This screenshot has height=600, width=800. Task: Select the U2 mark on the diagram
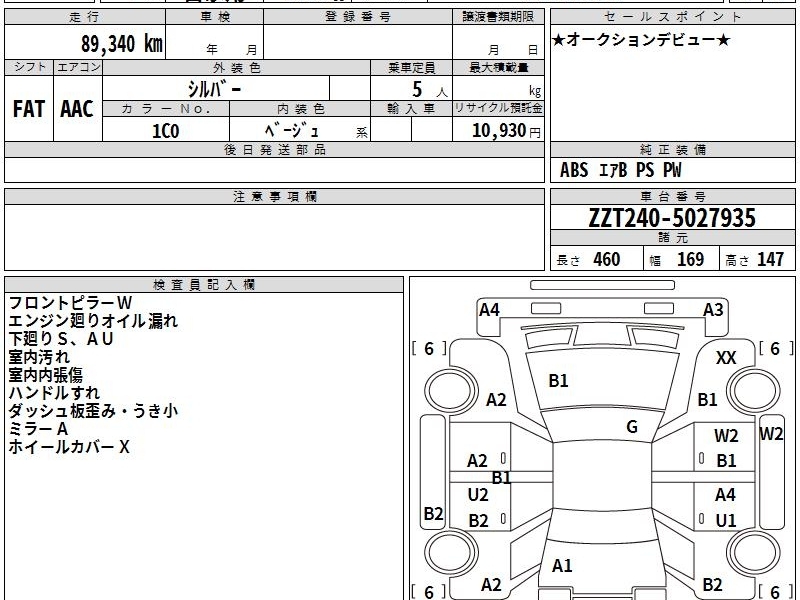click(478, 494)
